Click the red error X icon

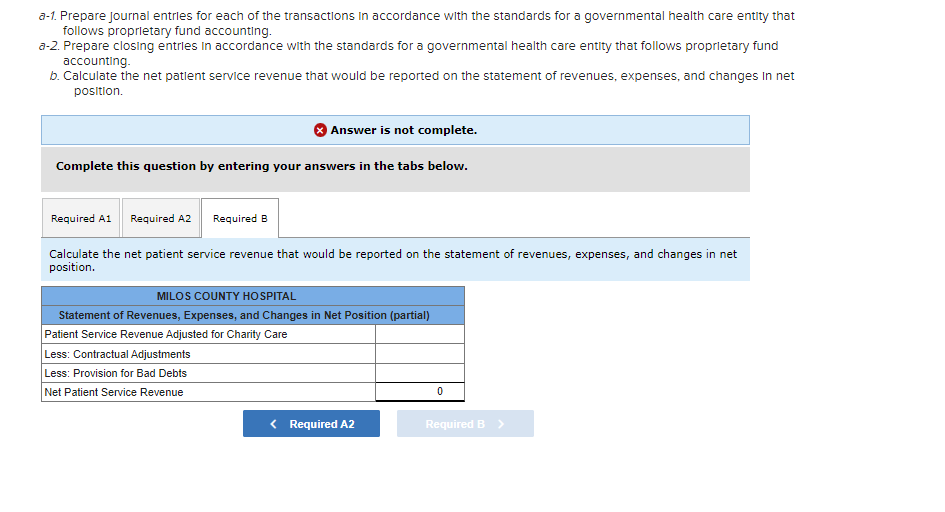(320, 130)
